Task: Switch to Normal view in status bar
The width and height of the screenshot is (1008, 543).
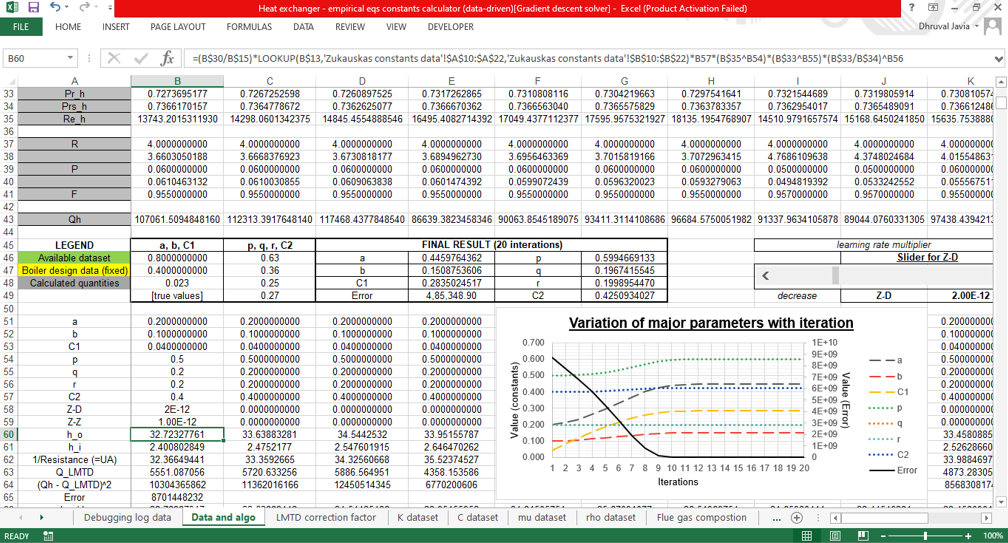Action: pyautogui.click(x=807, y=535)
